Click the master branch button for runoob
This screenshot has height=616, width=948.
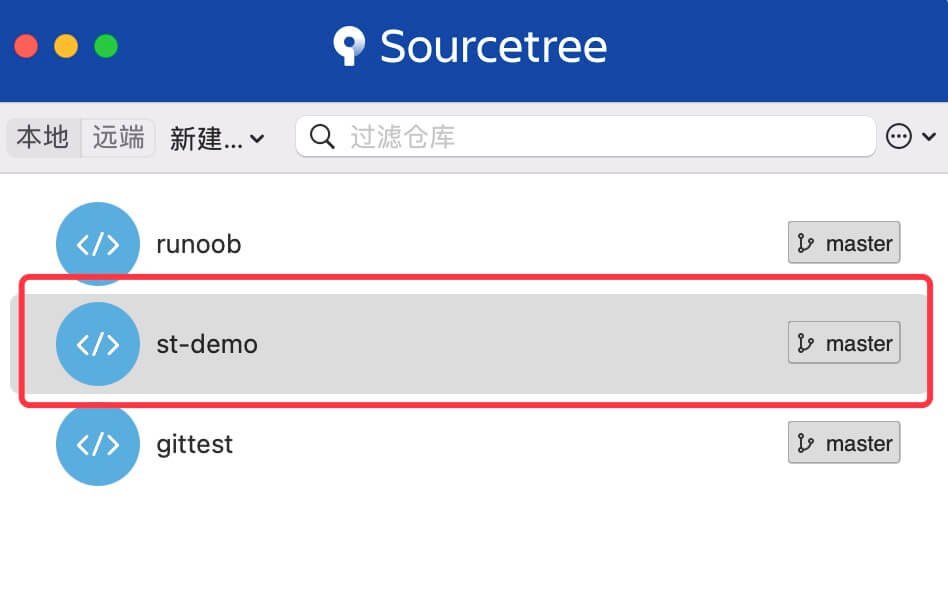coord(844,243)
